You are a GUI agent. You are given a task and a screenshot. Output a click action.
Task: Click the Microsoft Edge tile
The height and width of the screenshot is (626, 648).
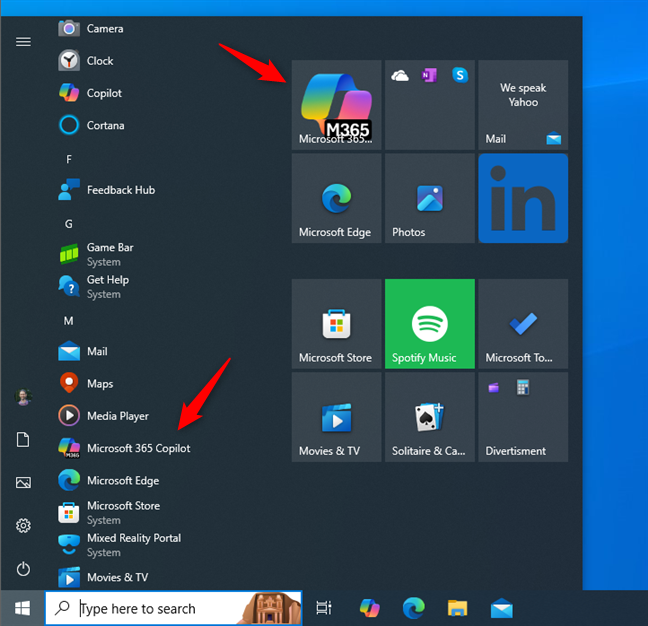point(336,198)
